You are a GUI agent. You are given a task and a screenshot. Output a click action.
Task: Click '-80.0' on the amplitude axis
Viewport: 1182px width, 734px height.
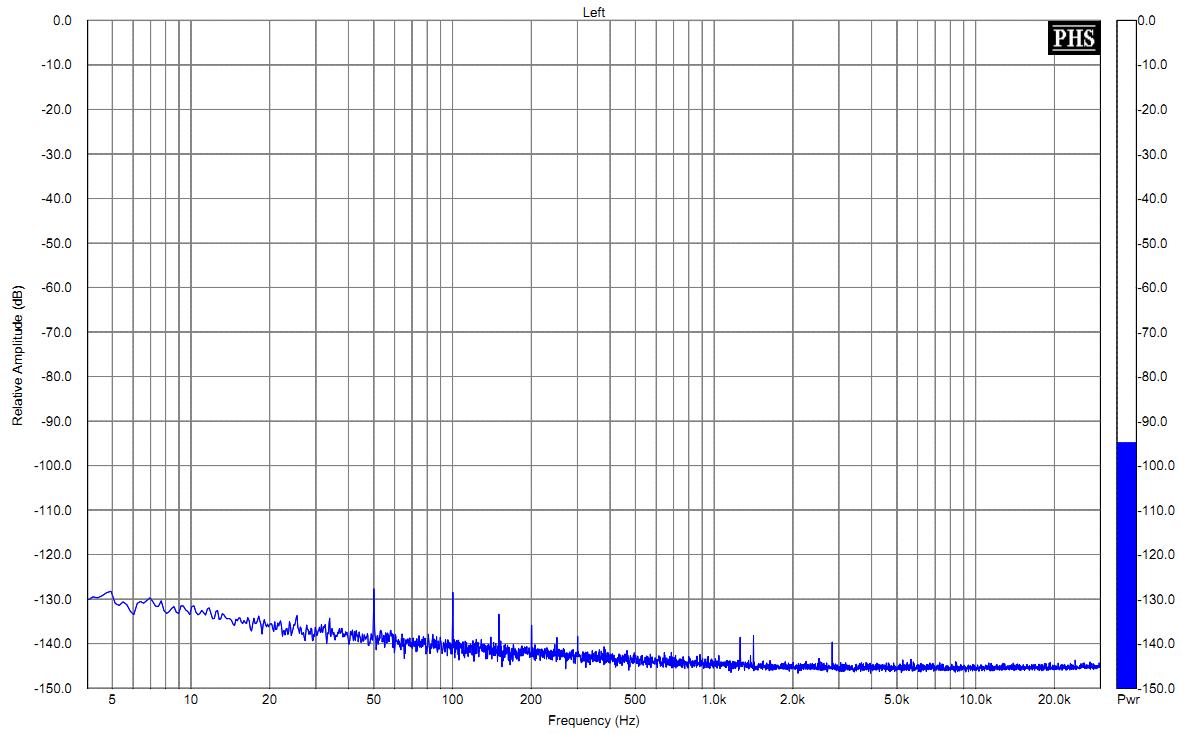click(57, 377)
